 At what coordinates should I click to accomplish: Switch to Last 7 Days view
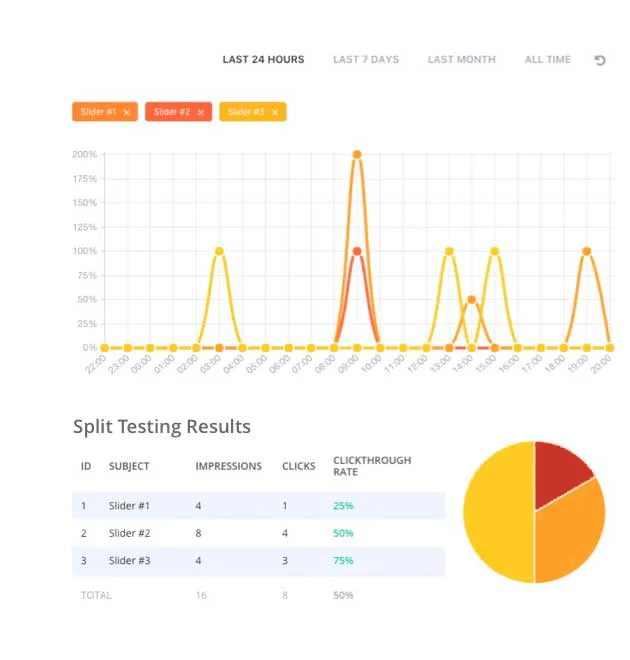(x=366, y=60)
